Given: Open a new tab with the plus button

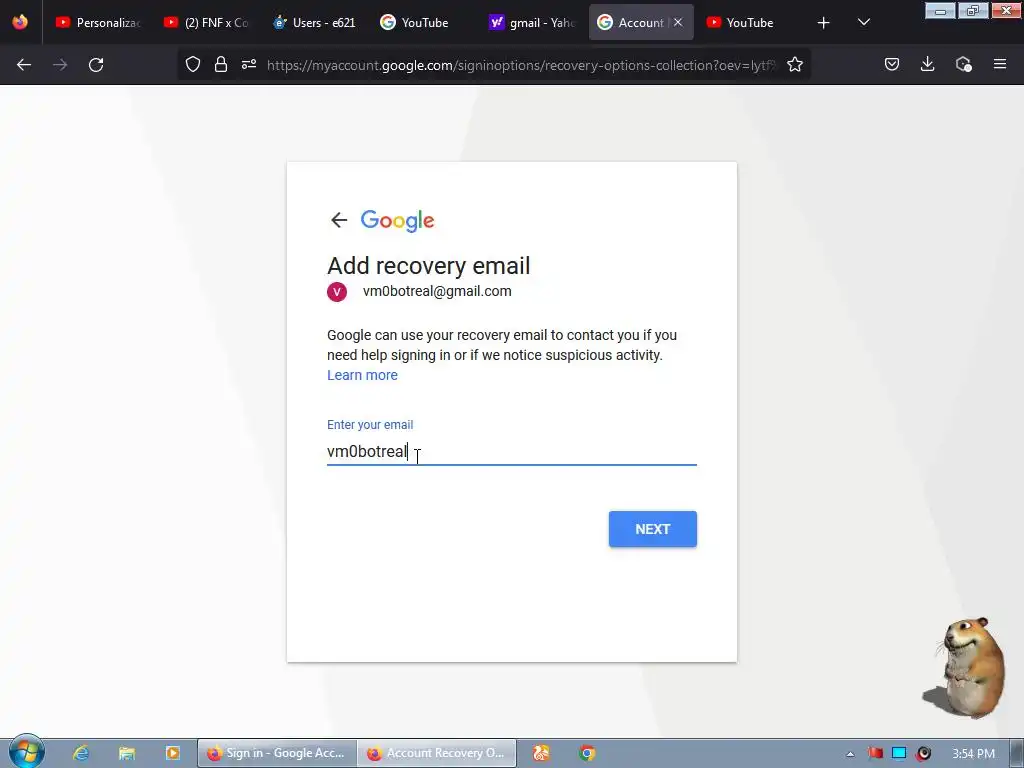Looking at the screenshot, I should tap(824, 23).
